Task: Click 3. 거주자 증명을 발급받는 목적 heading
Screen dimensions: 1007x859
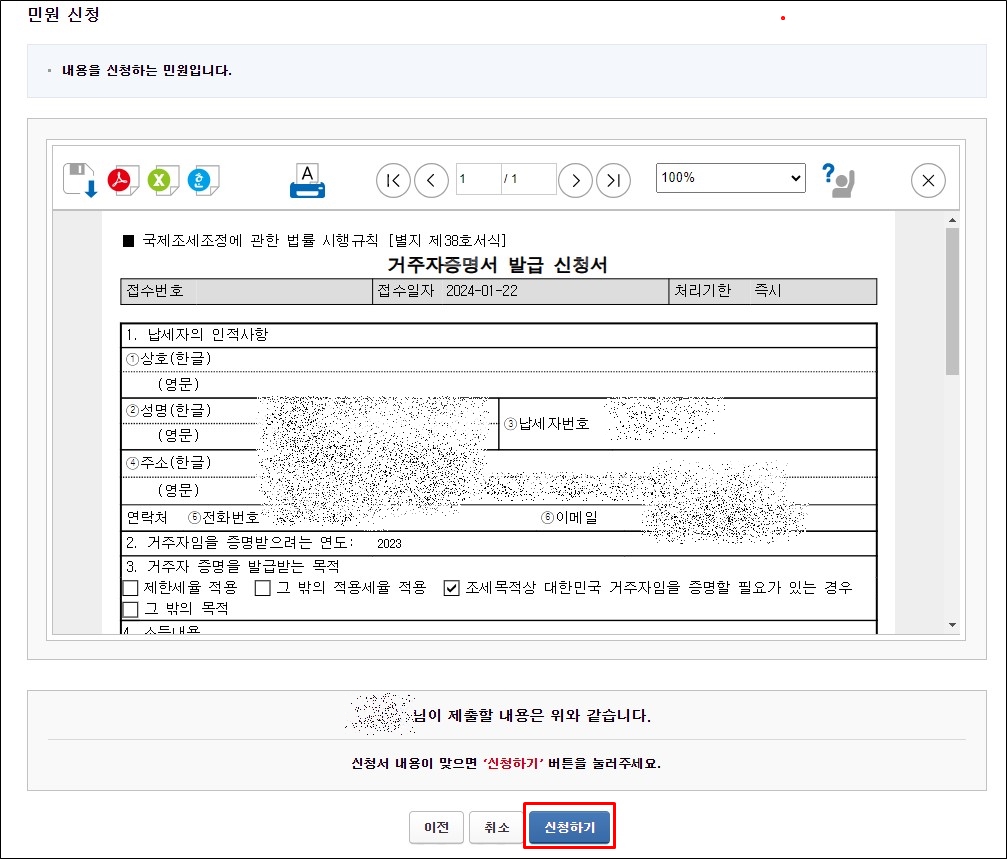Action: point(232,566)
